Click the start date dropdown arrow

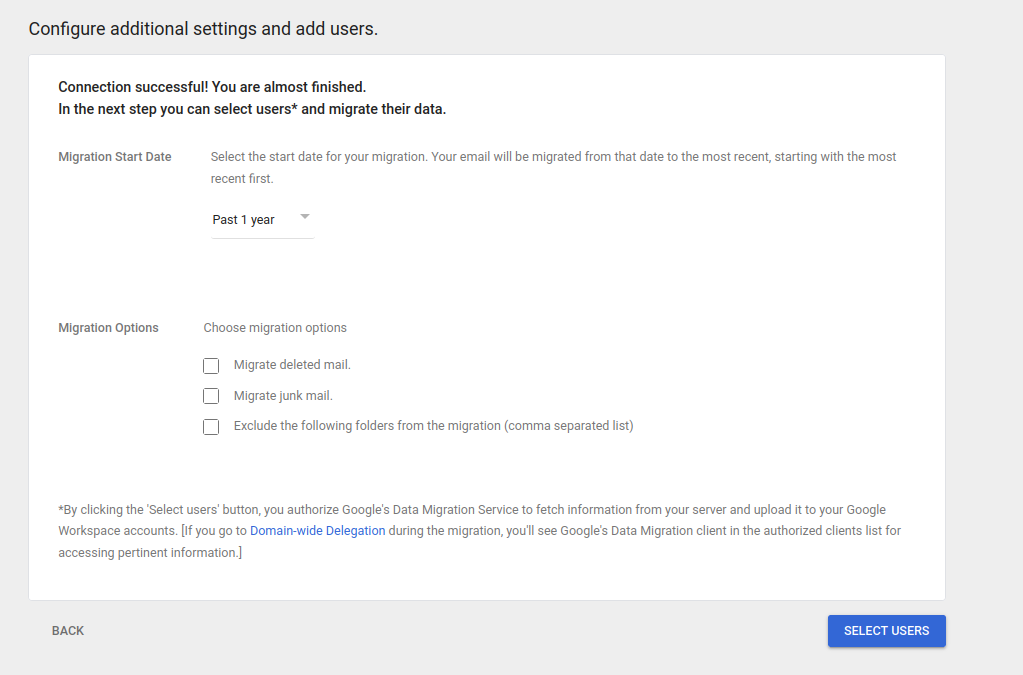(x=305, y=217)
